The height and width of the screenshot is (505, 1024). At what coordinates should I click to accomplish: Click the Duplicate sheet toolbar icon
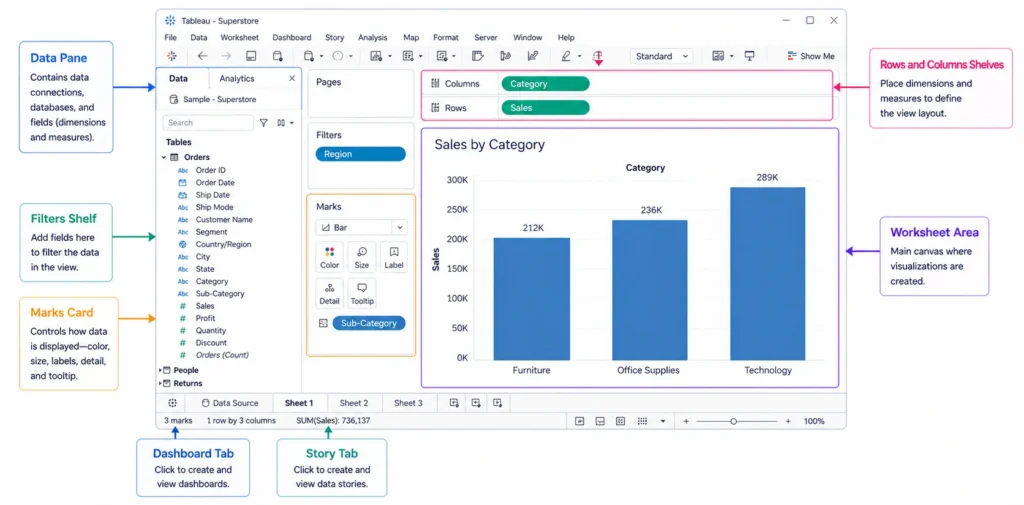pos(408,56)
